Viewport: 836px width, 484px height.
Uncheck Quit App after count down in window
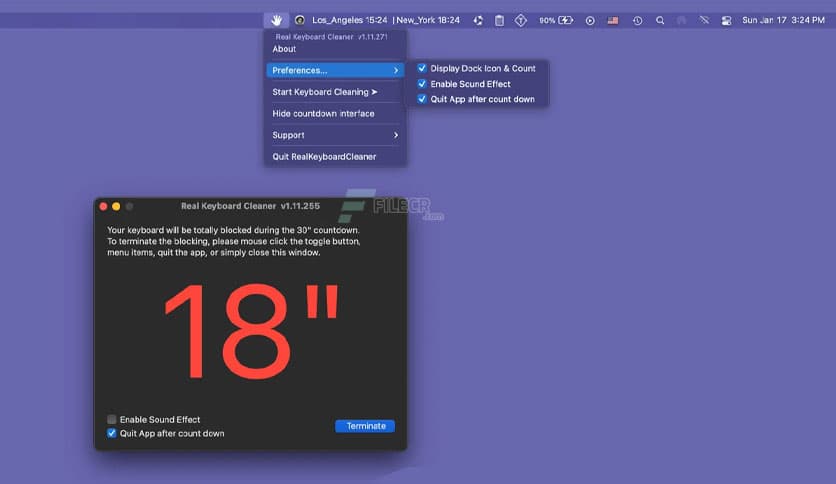[x=112, y=434]
